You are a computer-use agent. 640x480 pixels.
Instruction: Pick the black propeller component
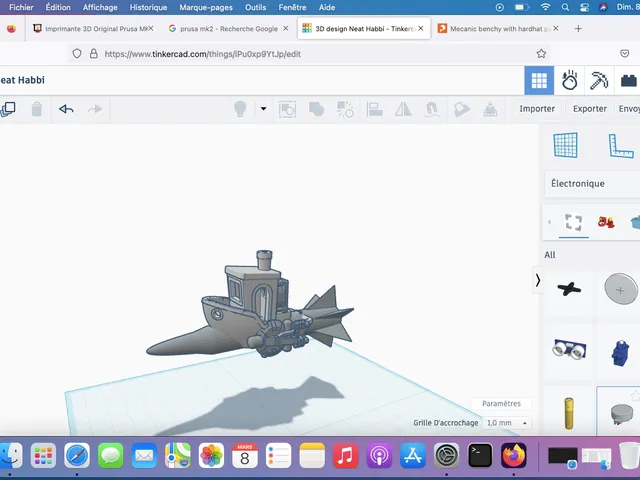569,289
